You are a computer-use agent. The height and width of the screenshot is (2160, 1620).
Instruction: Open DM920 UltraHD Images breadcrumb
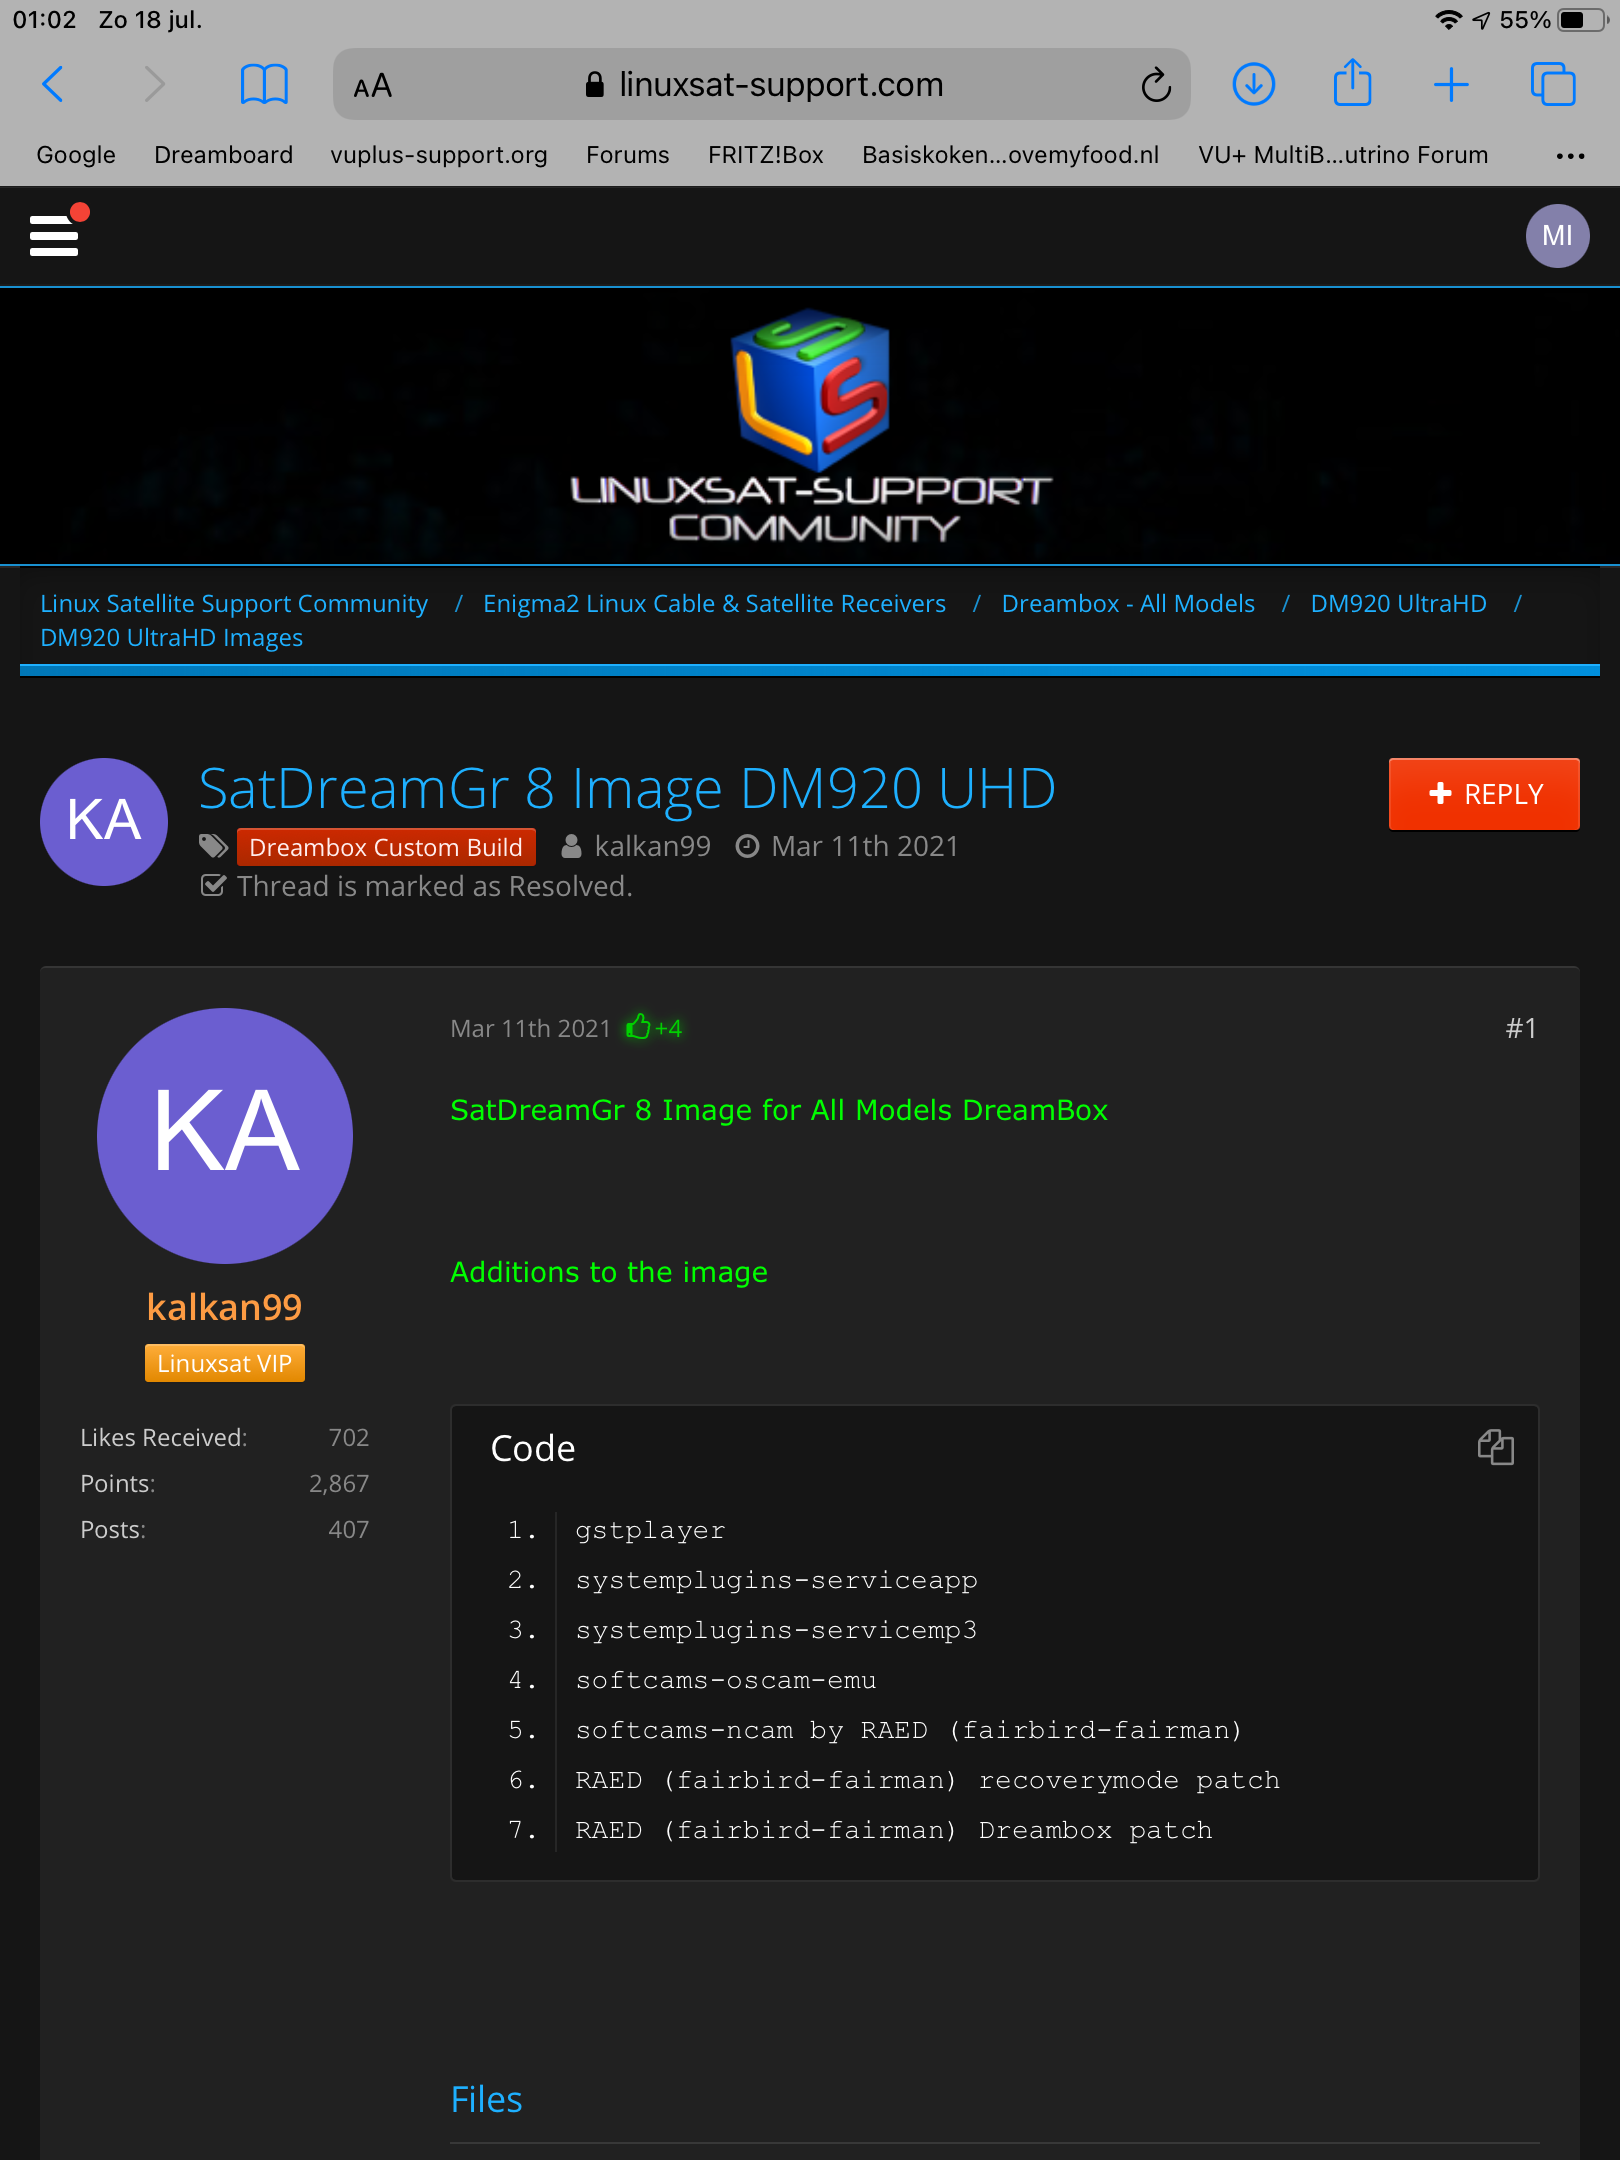tap(171, 638)
